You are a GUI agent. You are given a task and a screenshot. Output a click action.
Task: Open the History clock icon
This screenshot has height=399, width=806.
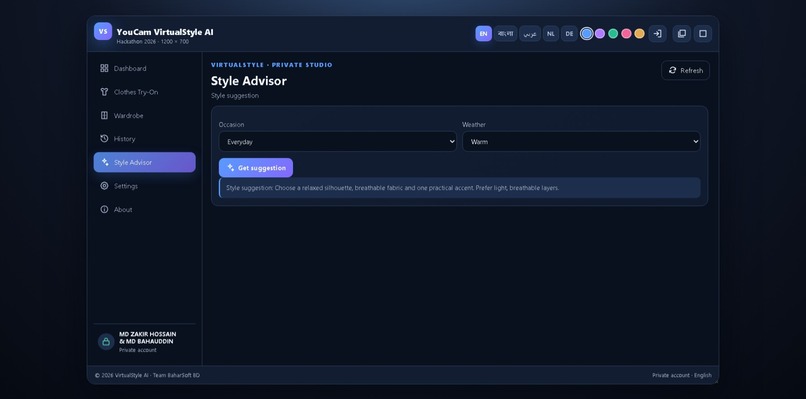point(104,139)
